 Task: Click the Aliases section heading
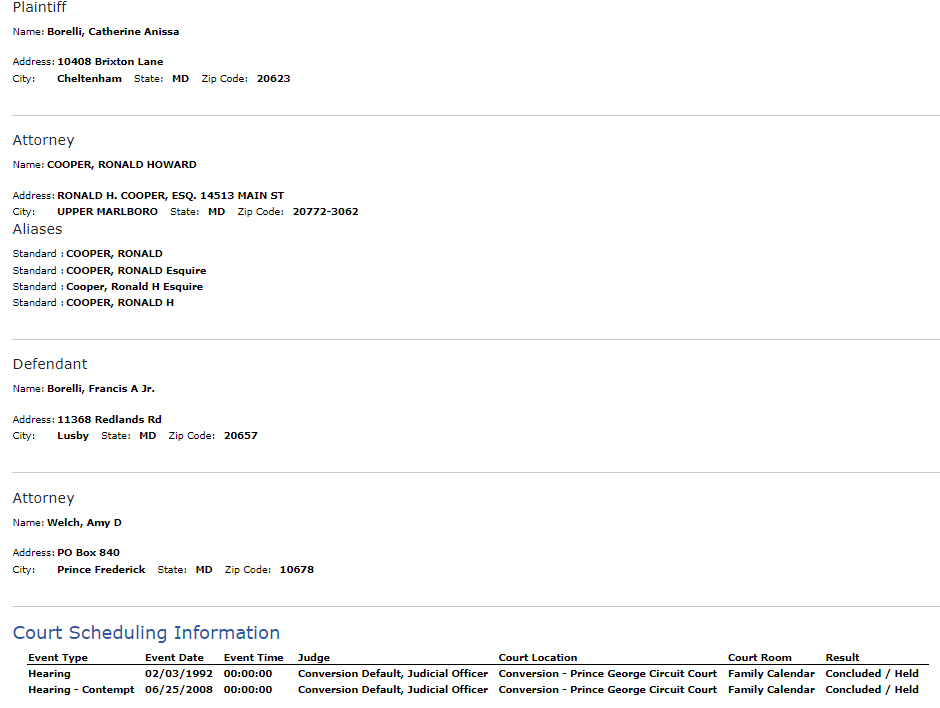pyautogui.click(x=37, y=229)
